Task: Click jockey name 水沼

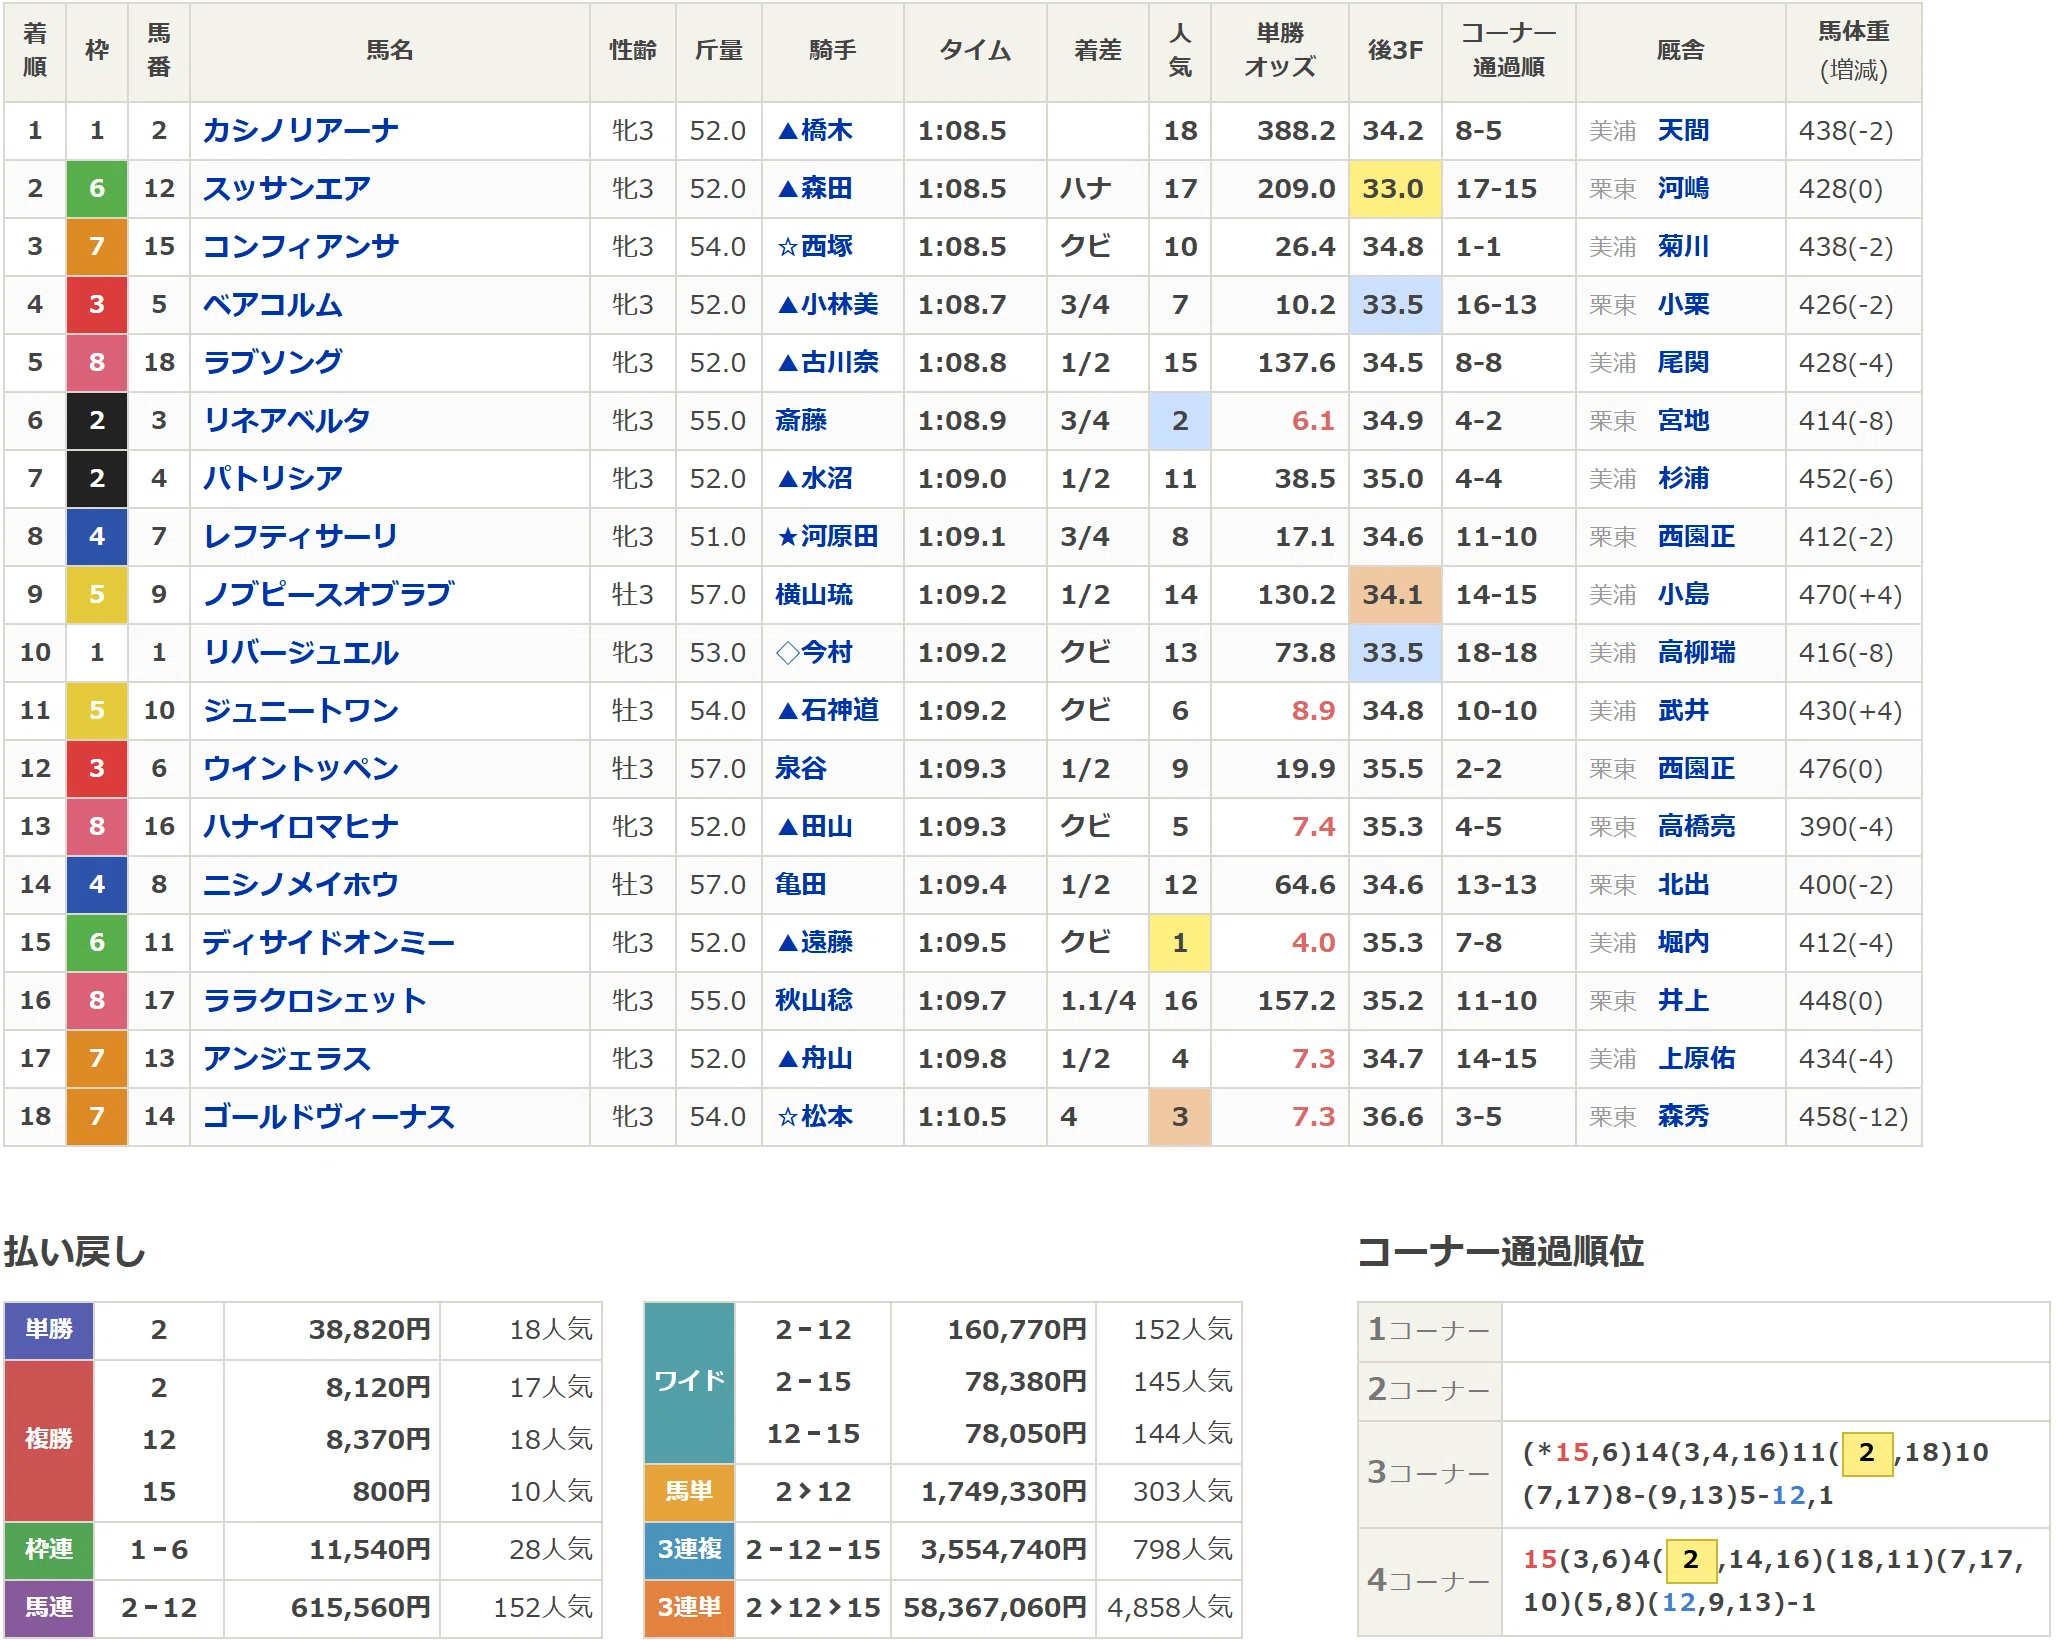Action: pos(826,479)
